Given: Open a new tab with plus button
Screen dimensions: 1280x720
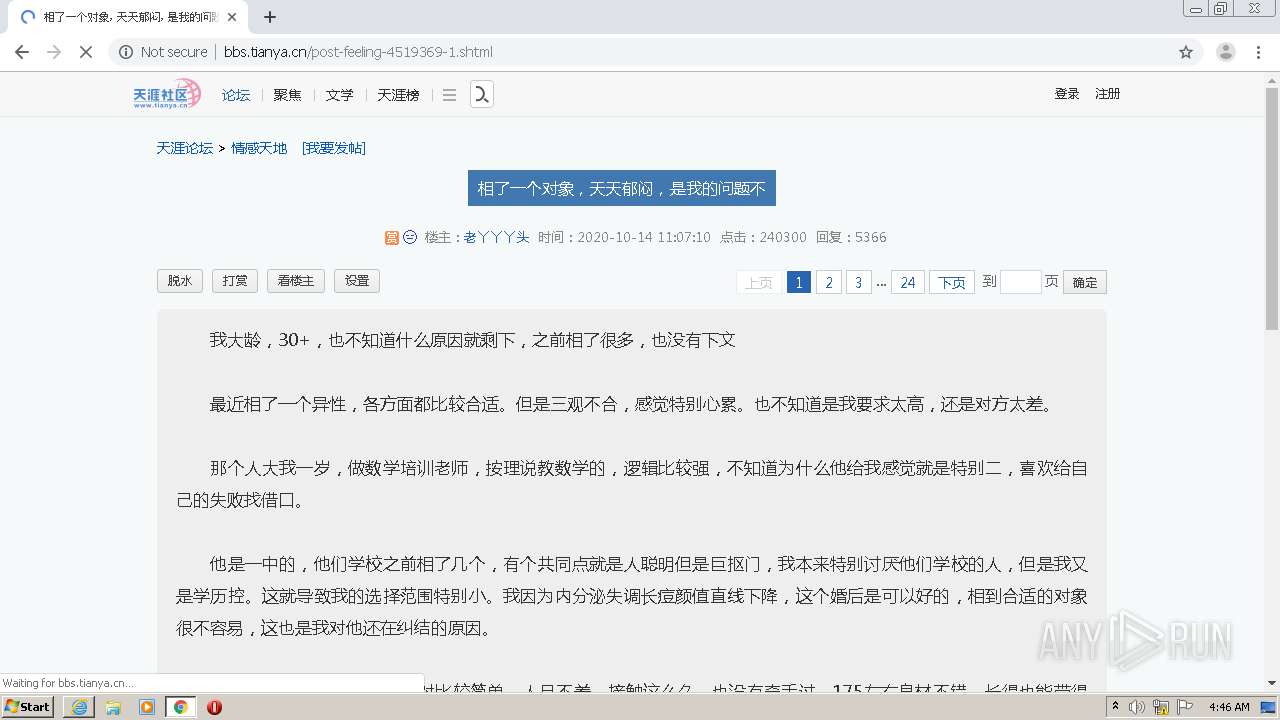Looking at the screenshot, I should click(x=270, y=17).
